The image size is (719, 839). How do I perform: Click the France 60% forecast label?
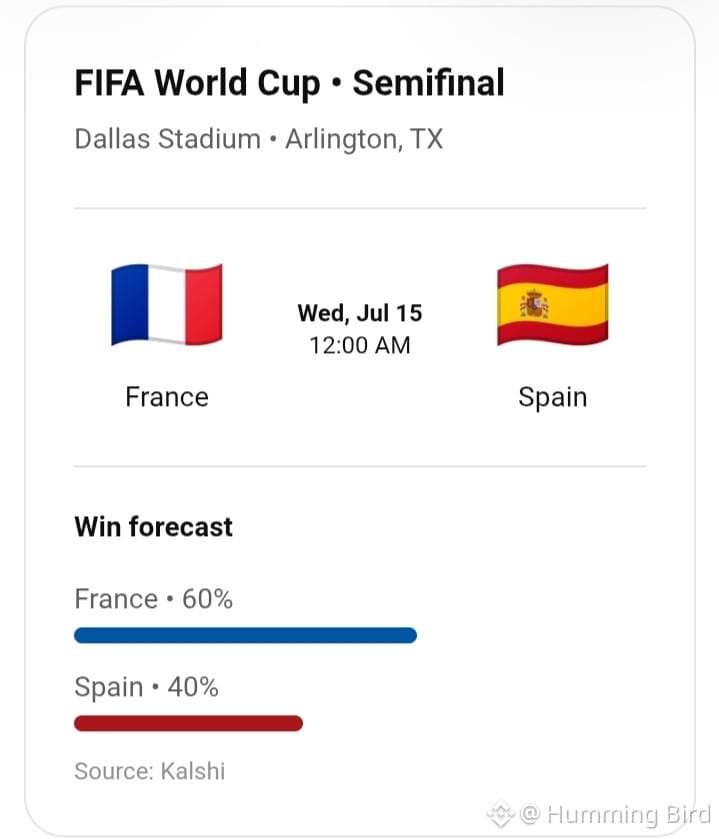click(x=154, y=599)
